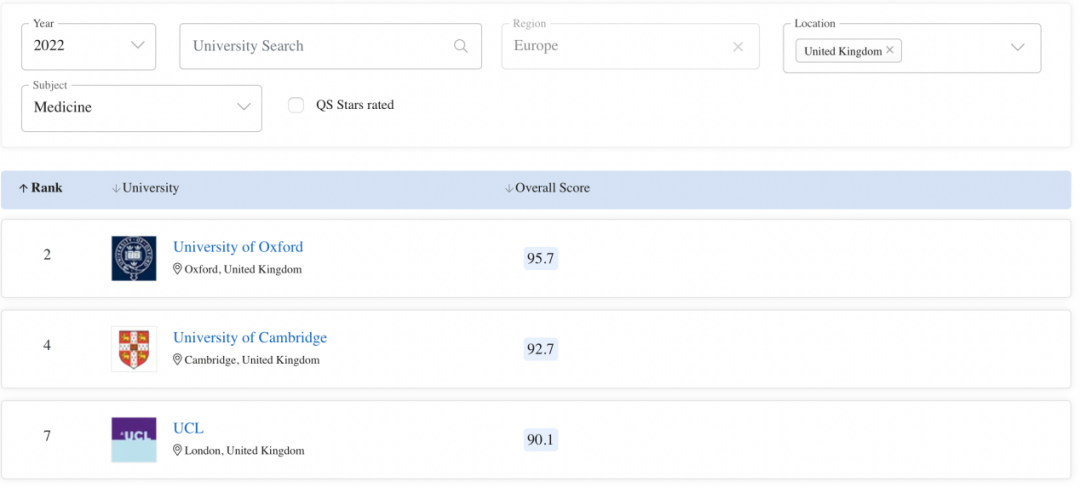This screenshot has width=1080, height=488.
Task: Click the down arrow icon beside University header
Action: (116, 189)
